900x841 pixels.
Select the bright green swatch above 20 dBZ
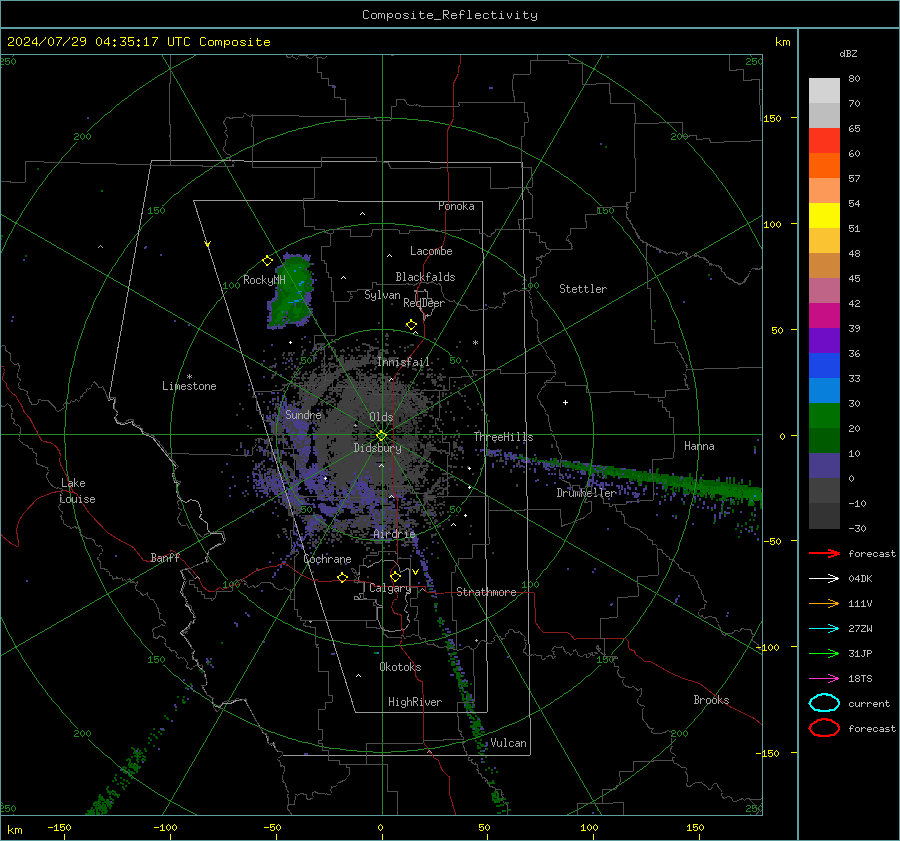pyautogui.click(x=824, y=416)
